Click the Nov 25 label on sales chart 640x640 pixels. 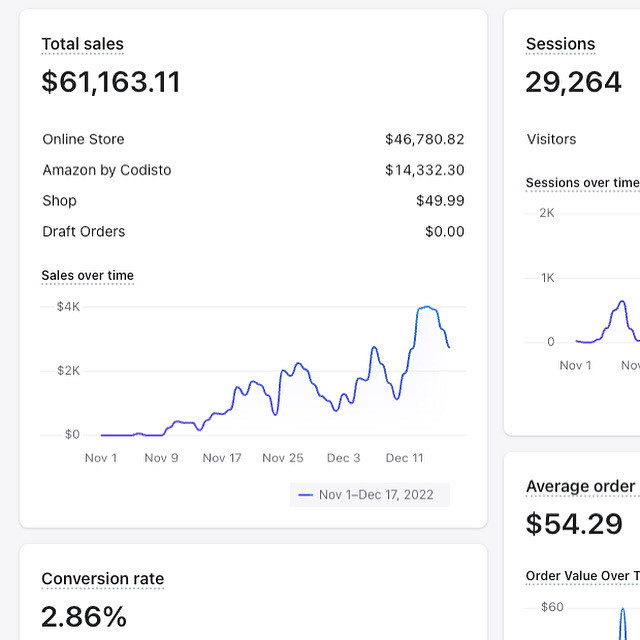click(282, 458)
